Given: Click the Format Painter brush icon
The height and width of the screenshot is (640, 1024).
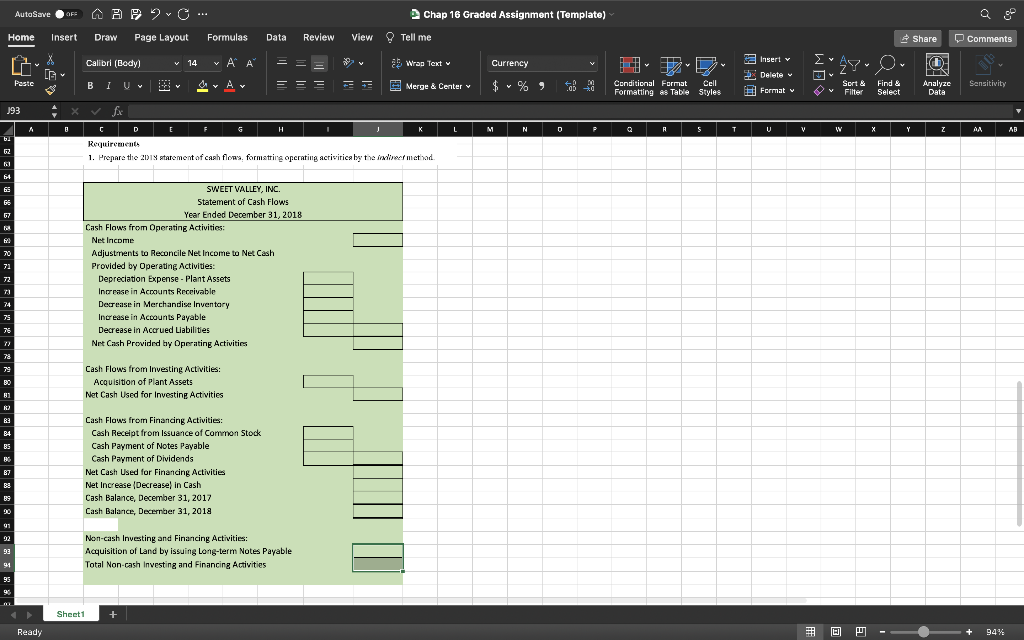Looking at the screenshot, I should click(50, 90).
